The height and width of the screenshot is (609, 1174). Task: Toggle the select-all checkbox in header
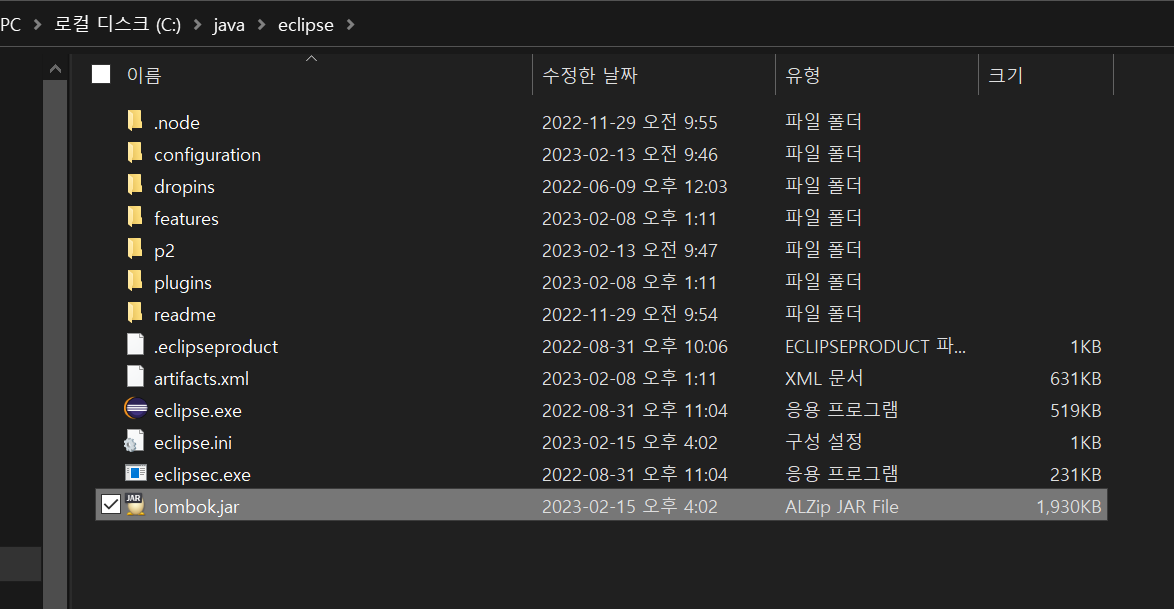pos(101,74)
